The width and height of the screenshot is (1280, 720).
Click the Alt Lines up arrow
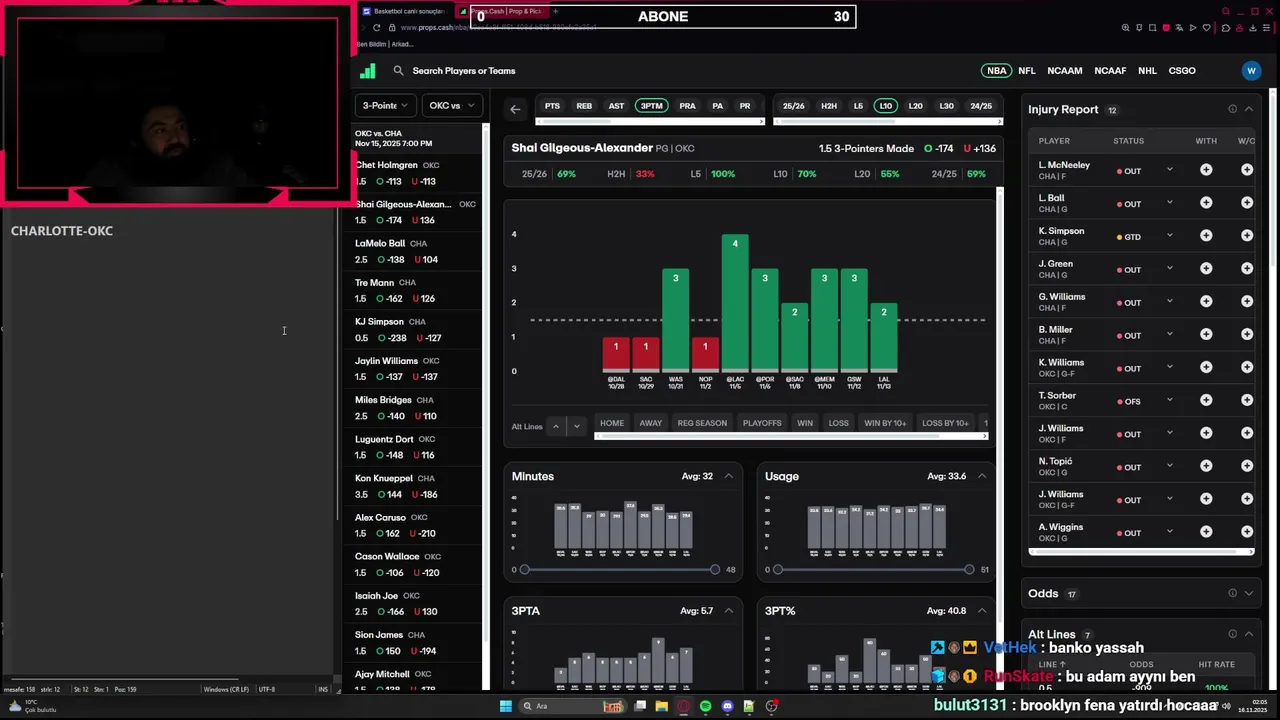click(x=556, y=426)
